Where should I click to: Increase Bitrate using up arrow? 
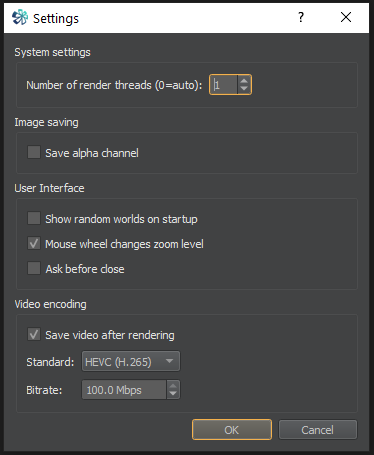173,385
